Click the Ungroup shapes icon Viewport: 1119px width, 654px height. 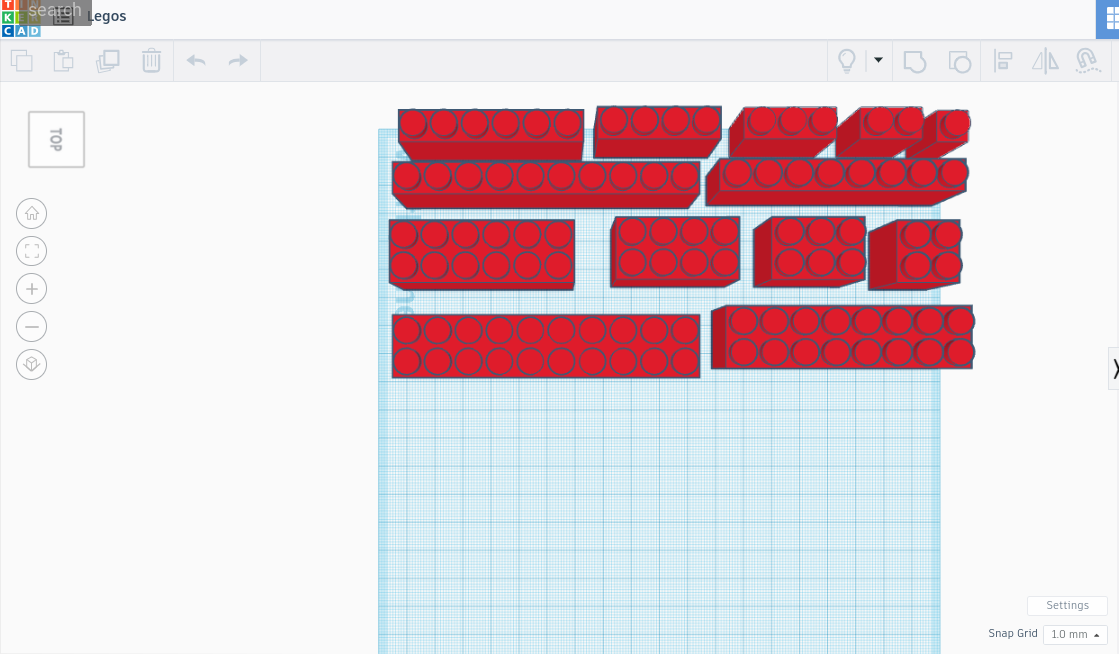coord(959,61)
